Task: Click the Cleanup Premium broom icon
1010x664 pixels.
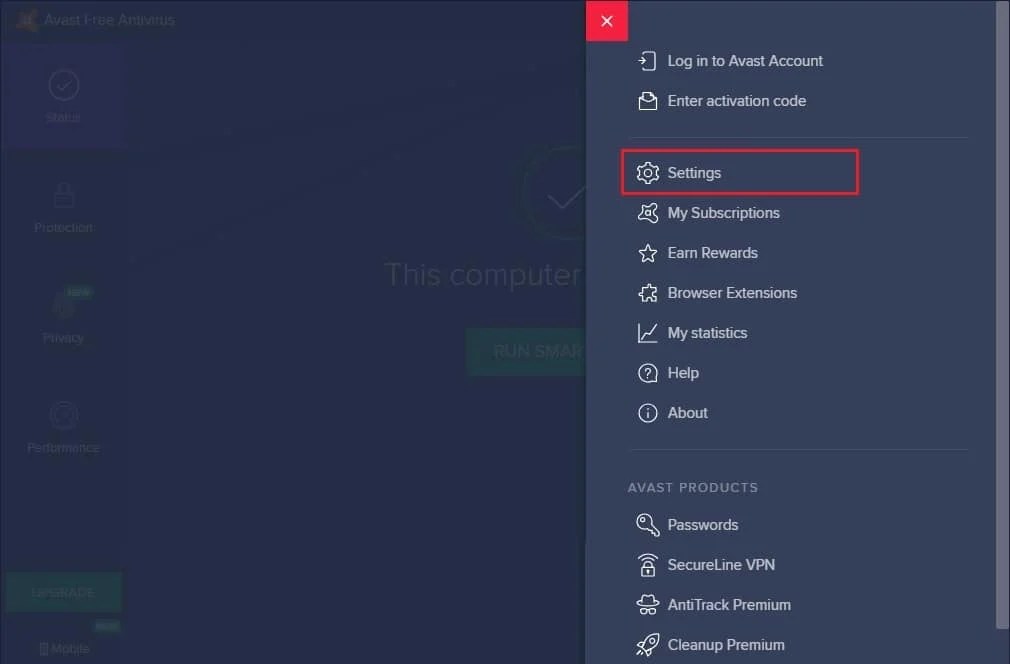Action: coord(647,644)
